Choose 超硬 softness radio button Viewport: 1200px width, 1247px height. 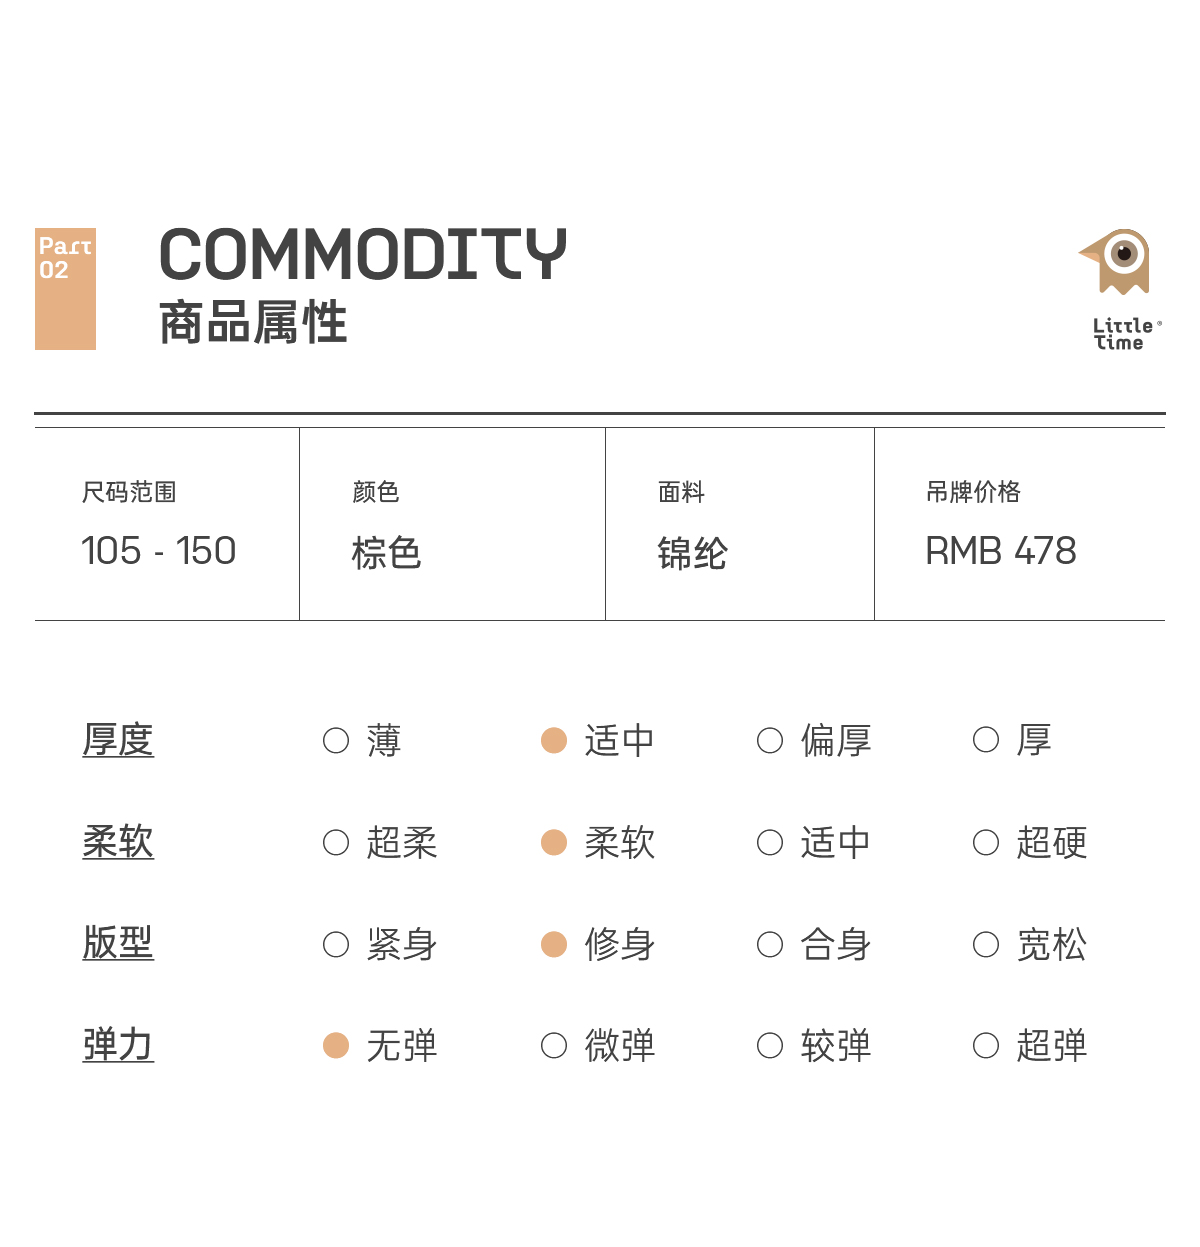pos(986,843)
